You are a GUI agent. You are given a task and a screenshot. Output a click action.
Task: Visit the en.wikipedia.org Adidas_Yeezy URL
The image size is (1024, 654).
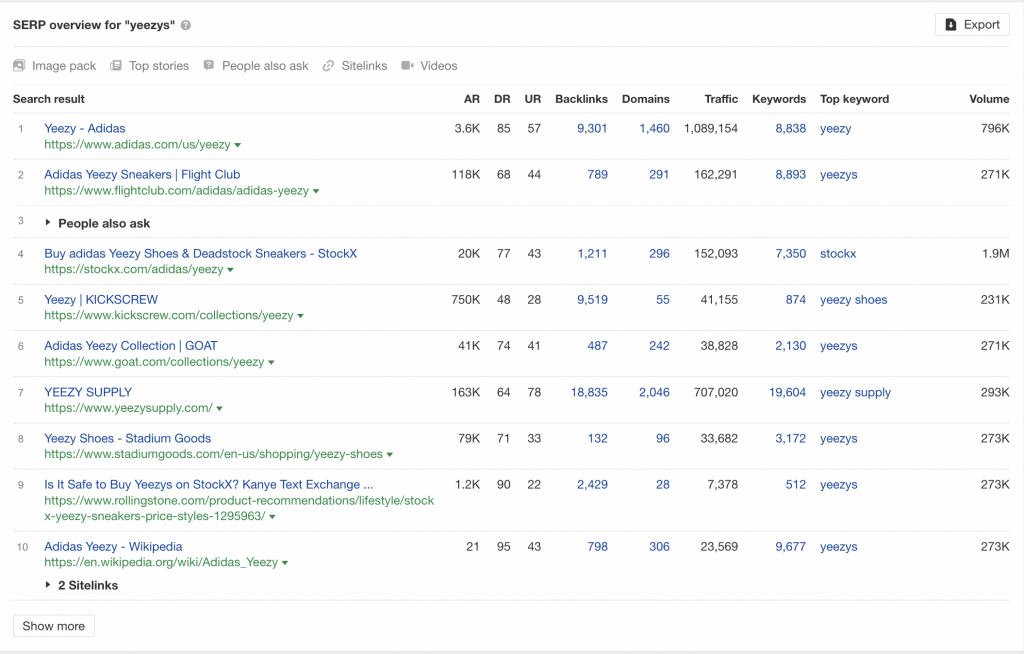pos(161,562)
